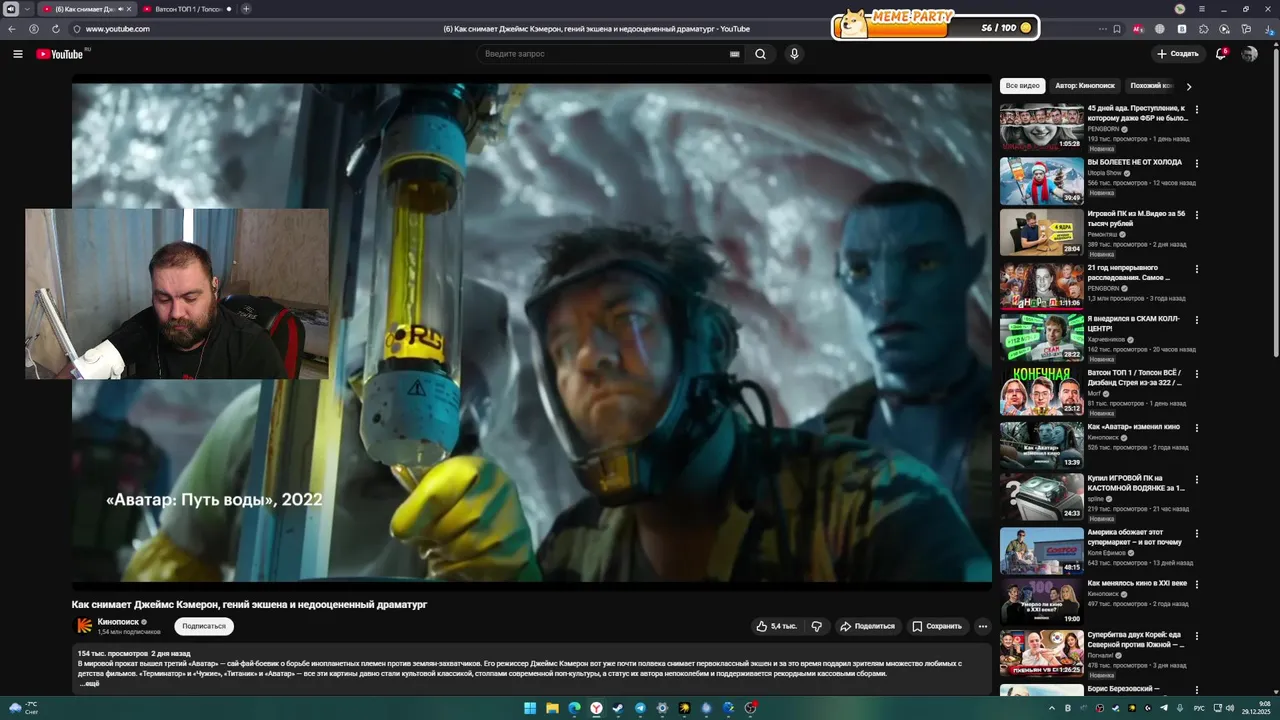The image size is (1280, 720).
Task: Open the Кинопоиск channel name link
Action: [x=118, y=622]
